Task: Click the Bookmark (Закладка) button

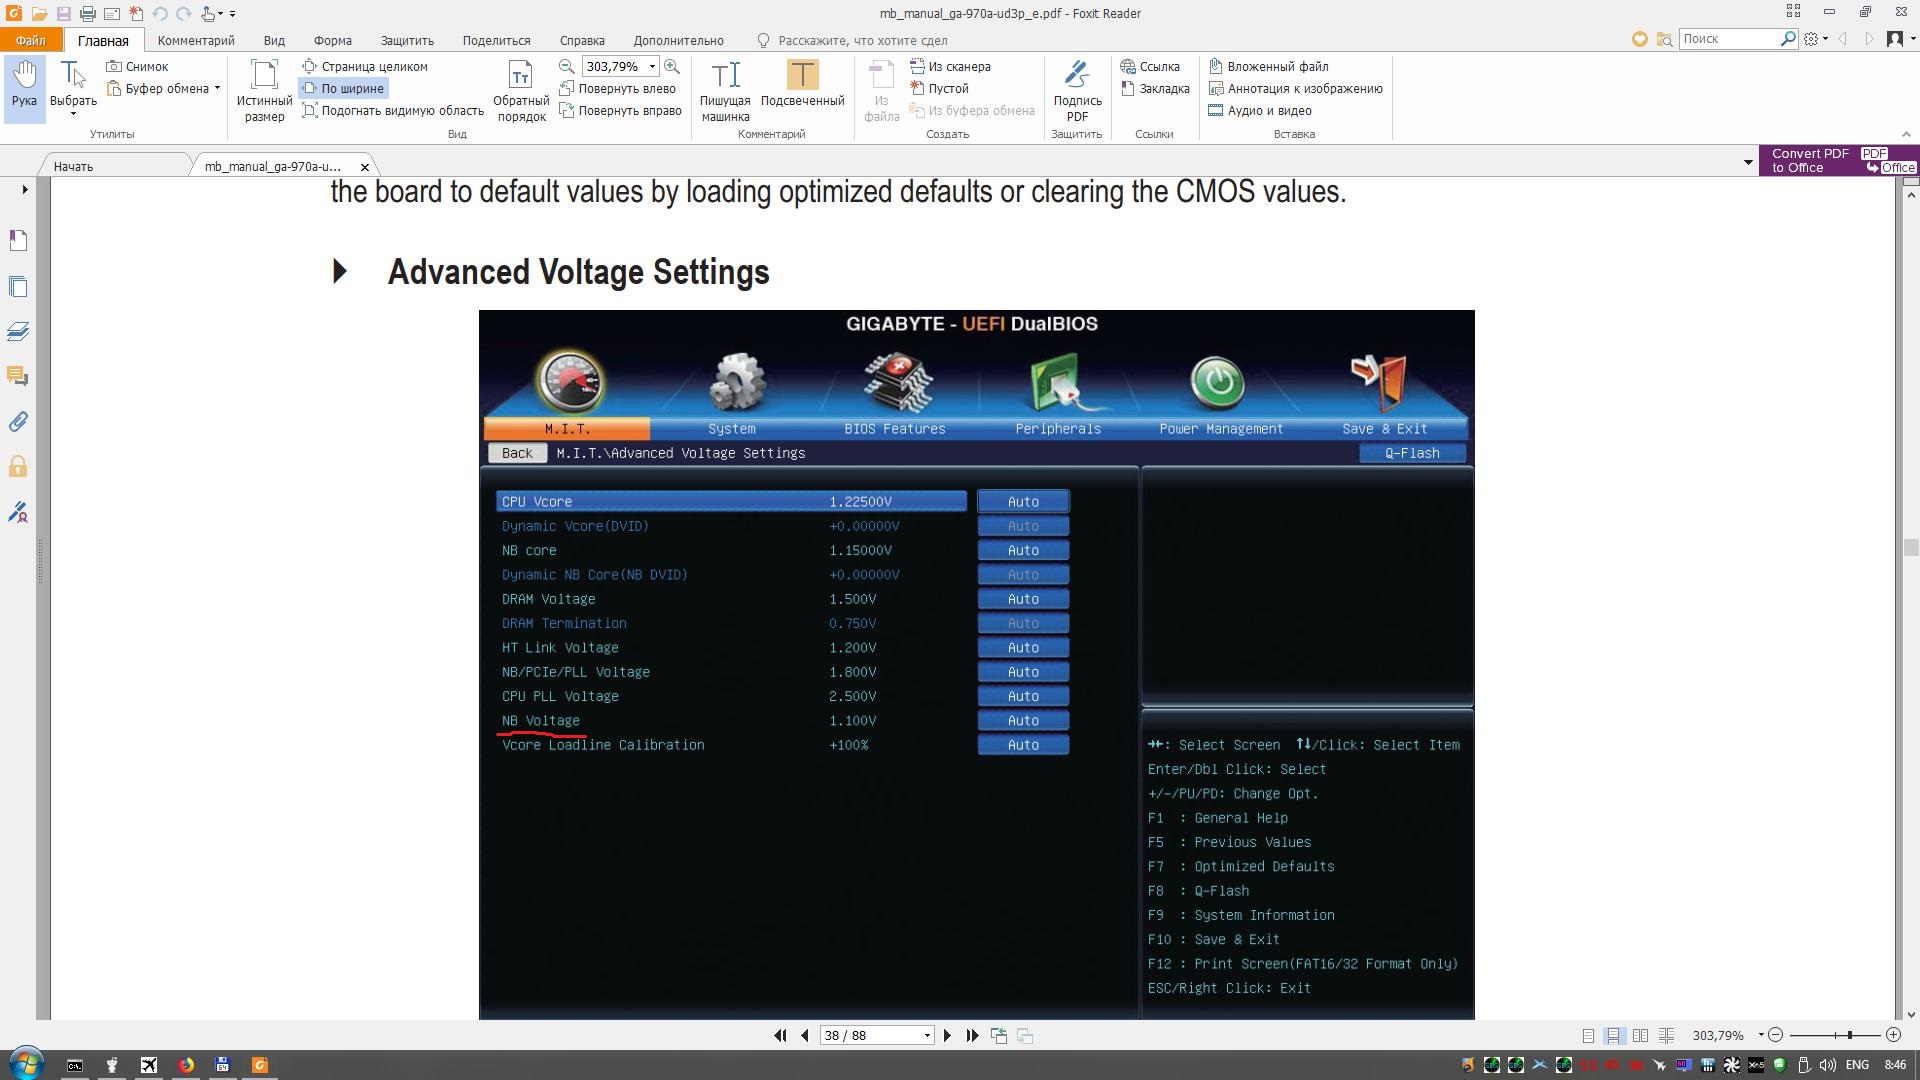Action: pos(1155,88)
